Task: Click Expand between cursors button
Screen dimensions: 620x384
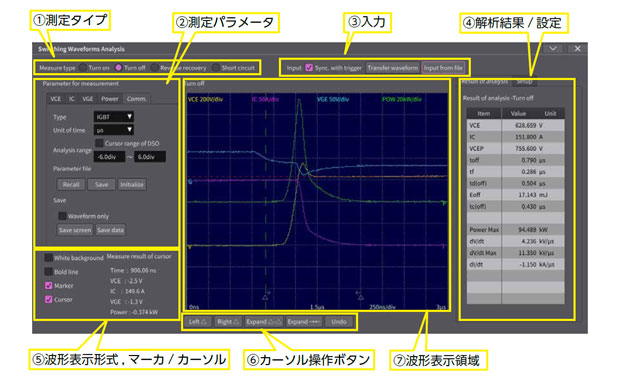Action: pos(264,322)
